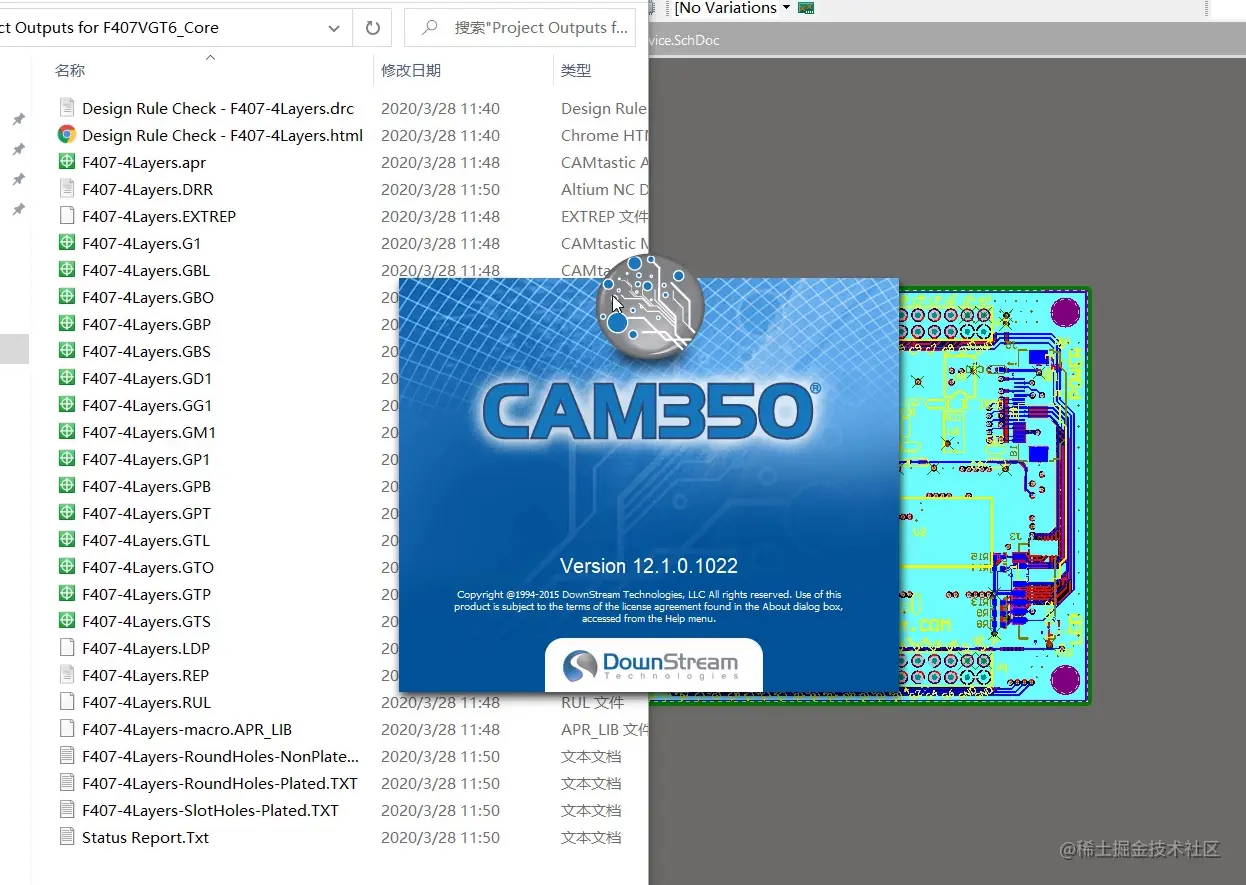Viewport: 1246px width, 885px height.
Task: Click the CAM350 circuit globe logo
Action: (x=650, y=306)
